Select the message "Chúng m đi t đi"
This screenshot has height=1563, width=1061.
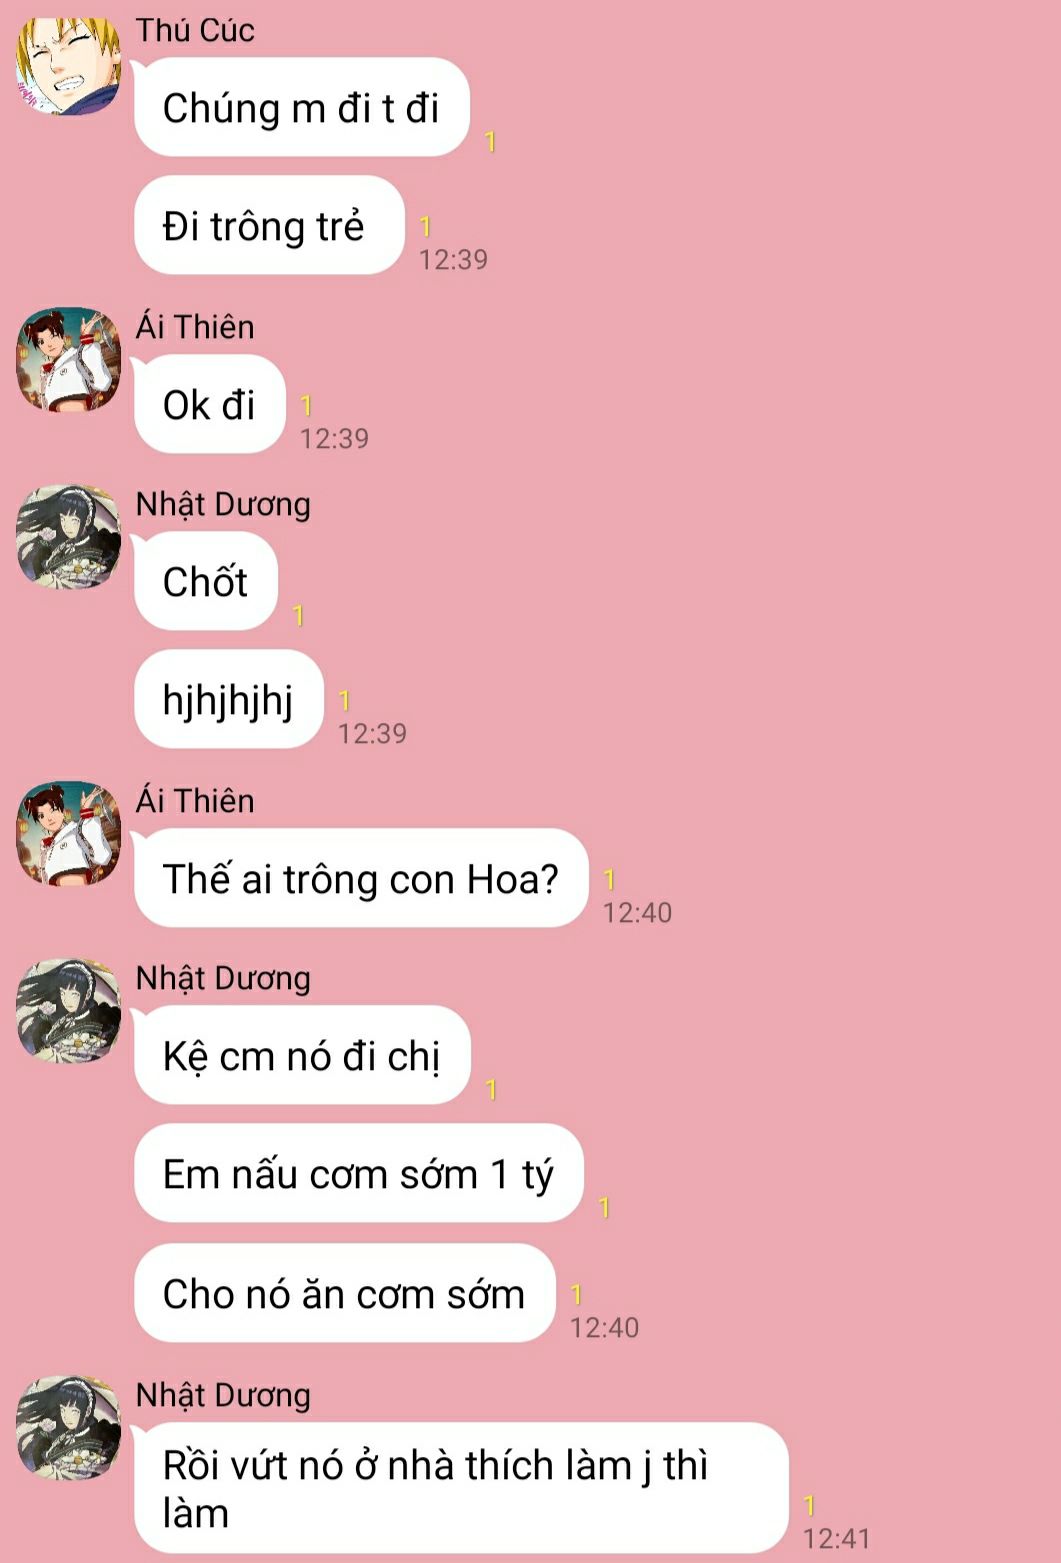pos(302,107)
